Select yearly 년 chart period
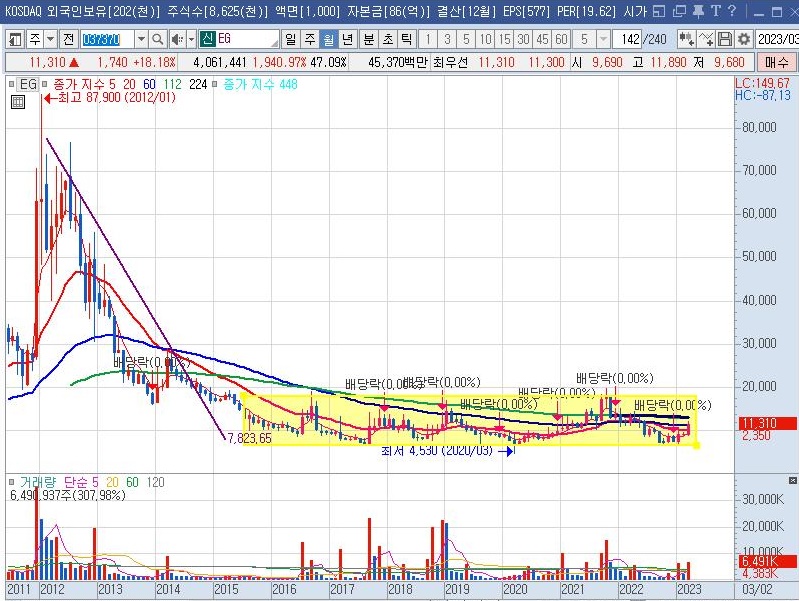The image size is (799, 601). pyautogui.click(x=348, y=39)
